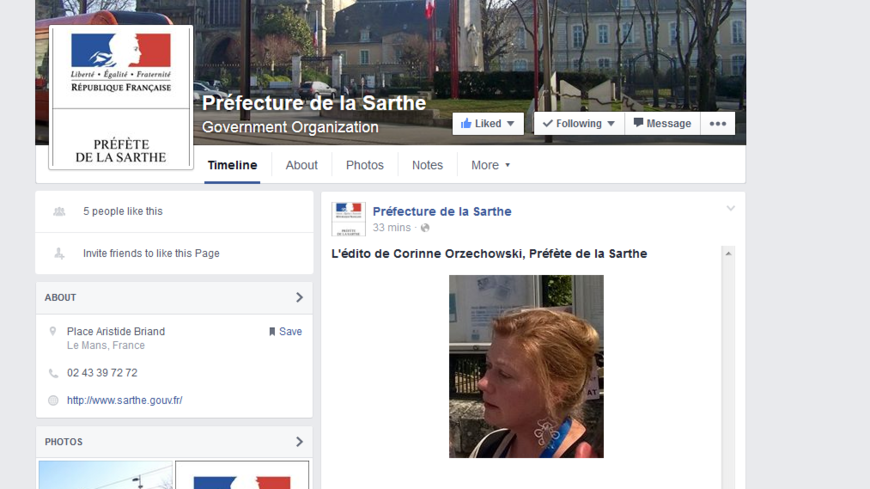The image size is (870, 489).
Task: Open the sarthe.gouv.fr website link
Action: (x=124, y=400)
